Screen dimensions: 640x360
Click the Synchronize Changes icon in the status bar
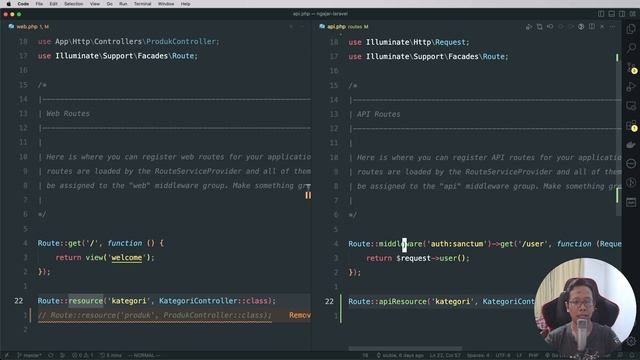pos(51,356)
